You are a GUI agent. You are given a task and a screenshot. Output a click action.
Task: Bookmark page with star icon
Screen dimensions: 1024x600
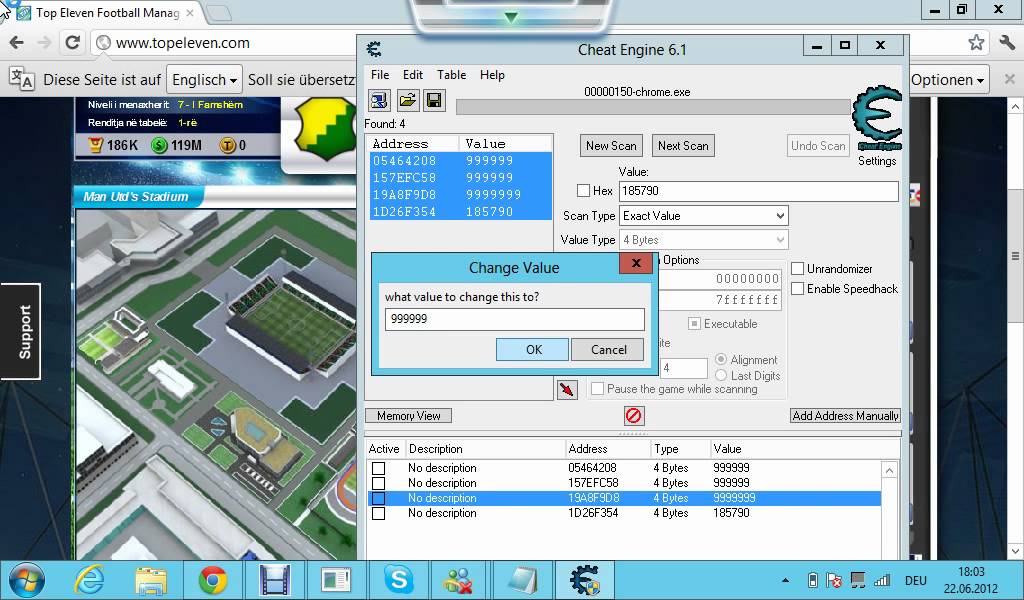(976, 43)
